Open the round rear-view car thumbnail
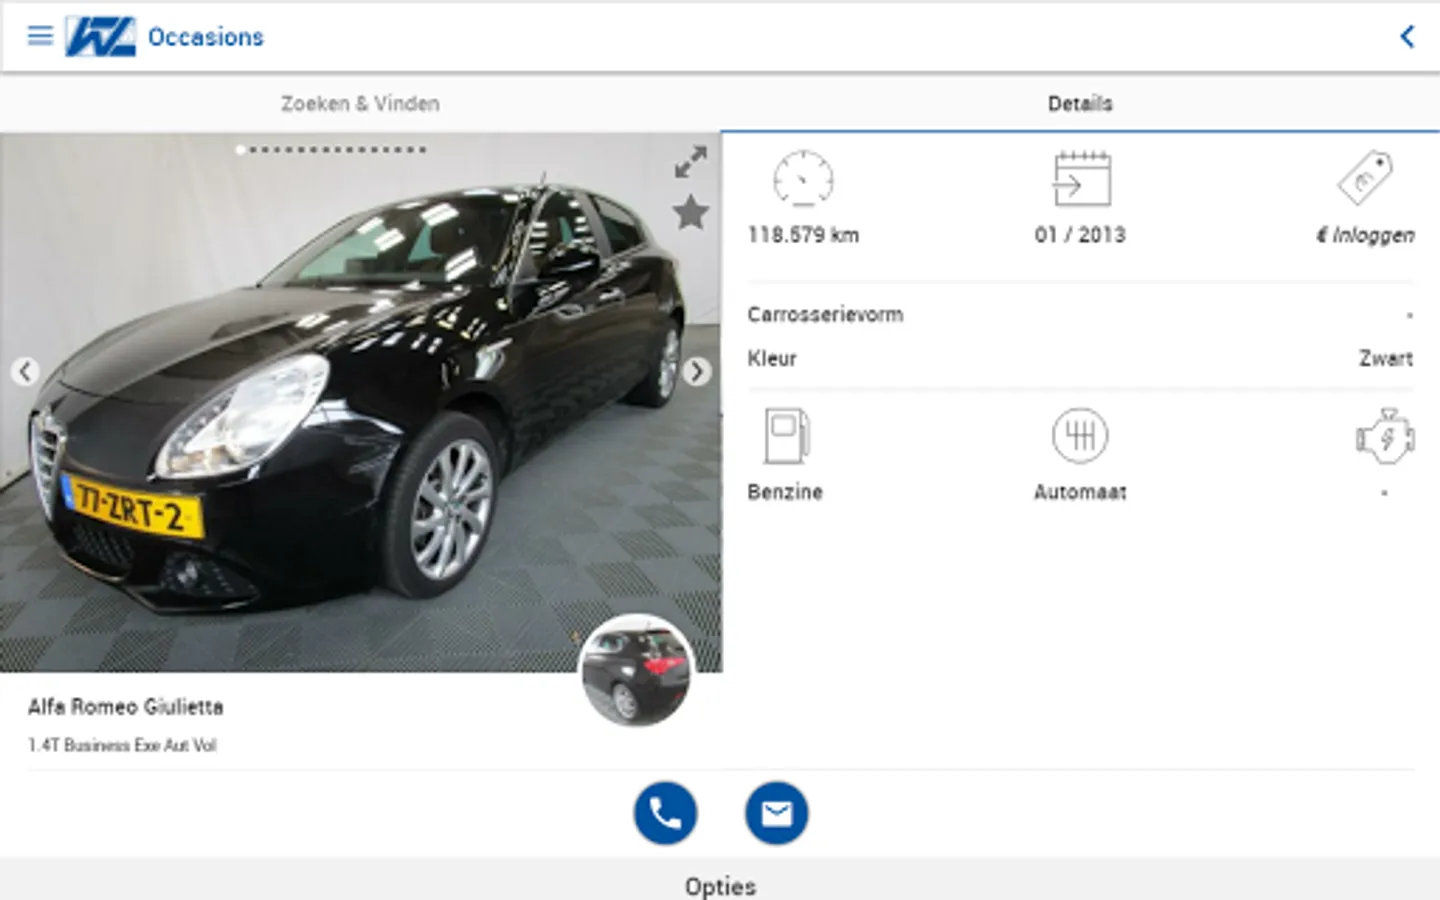The width and height of the screenshot is (1440, 900). click(x=636, y=670)
